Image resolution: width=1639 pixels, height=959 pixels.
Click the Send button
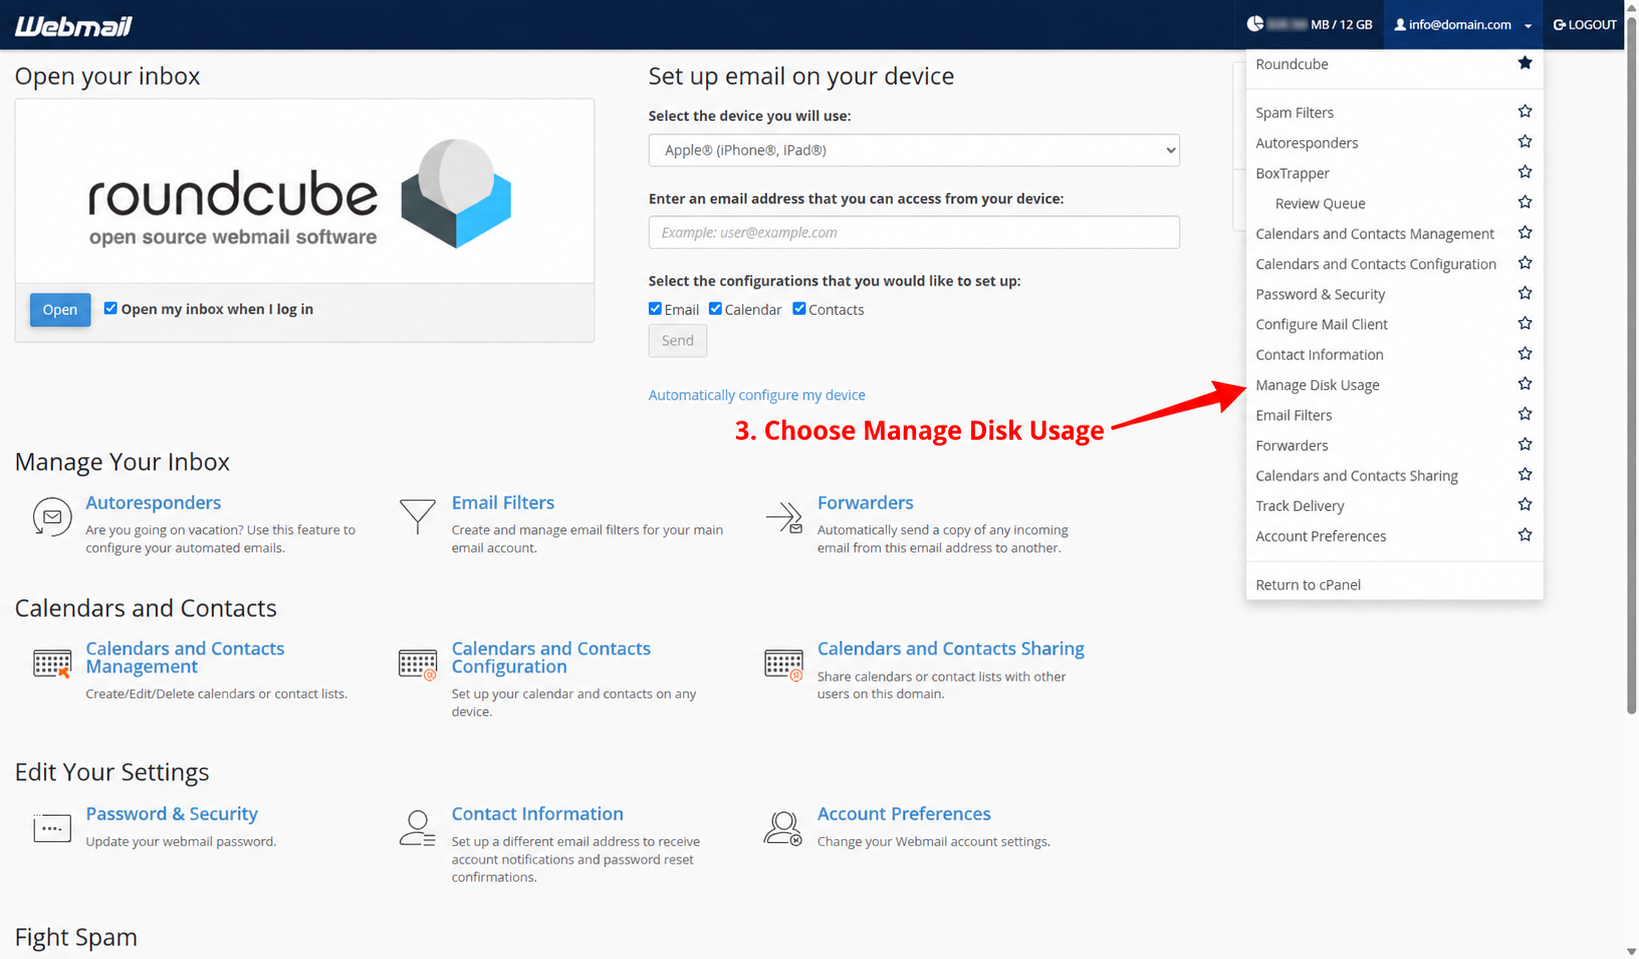tap(677, 341)
